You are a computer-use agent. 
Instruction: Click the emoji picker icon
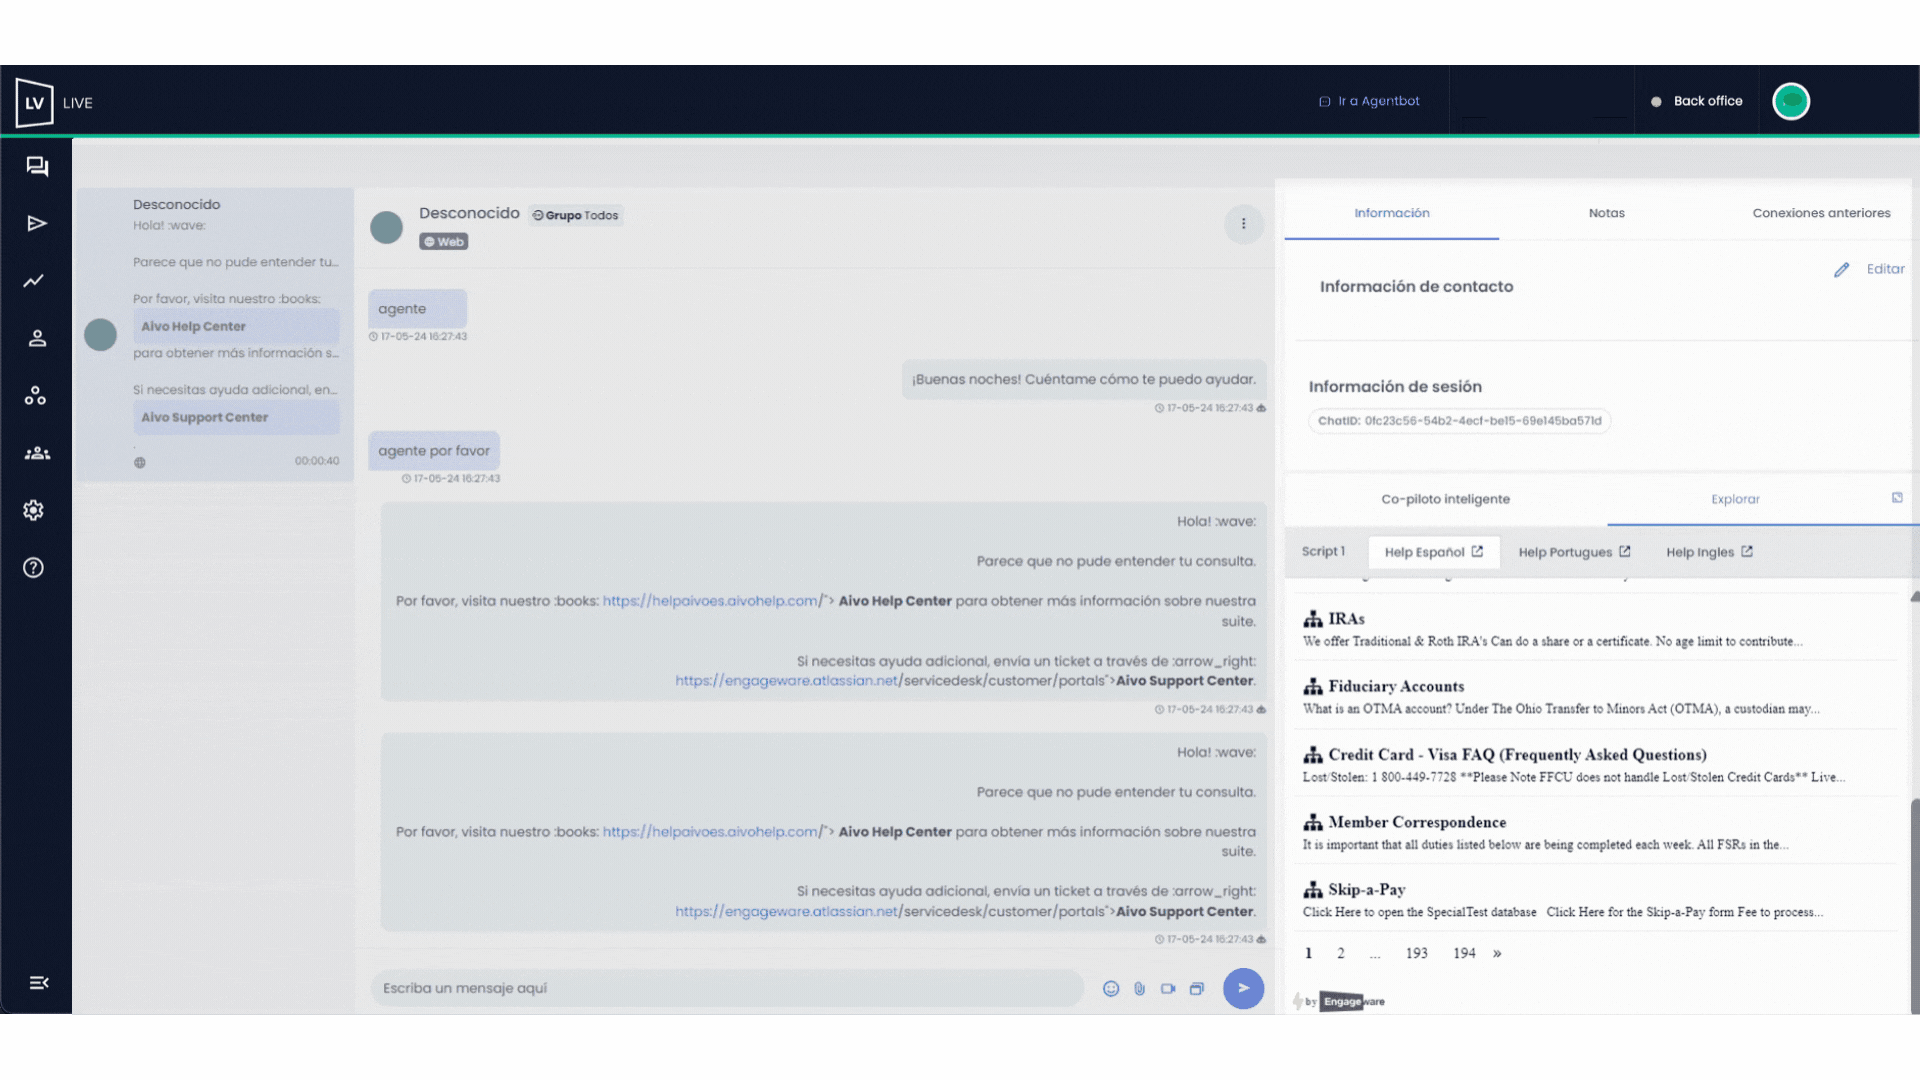pyautogui.click(x=1110, y=988)
